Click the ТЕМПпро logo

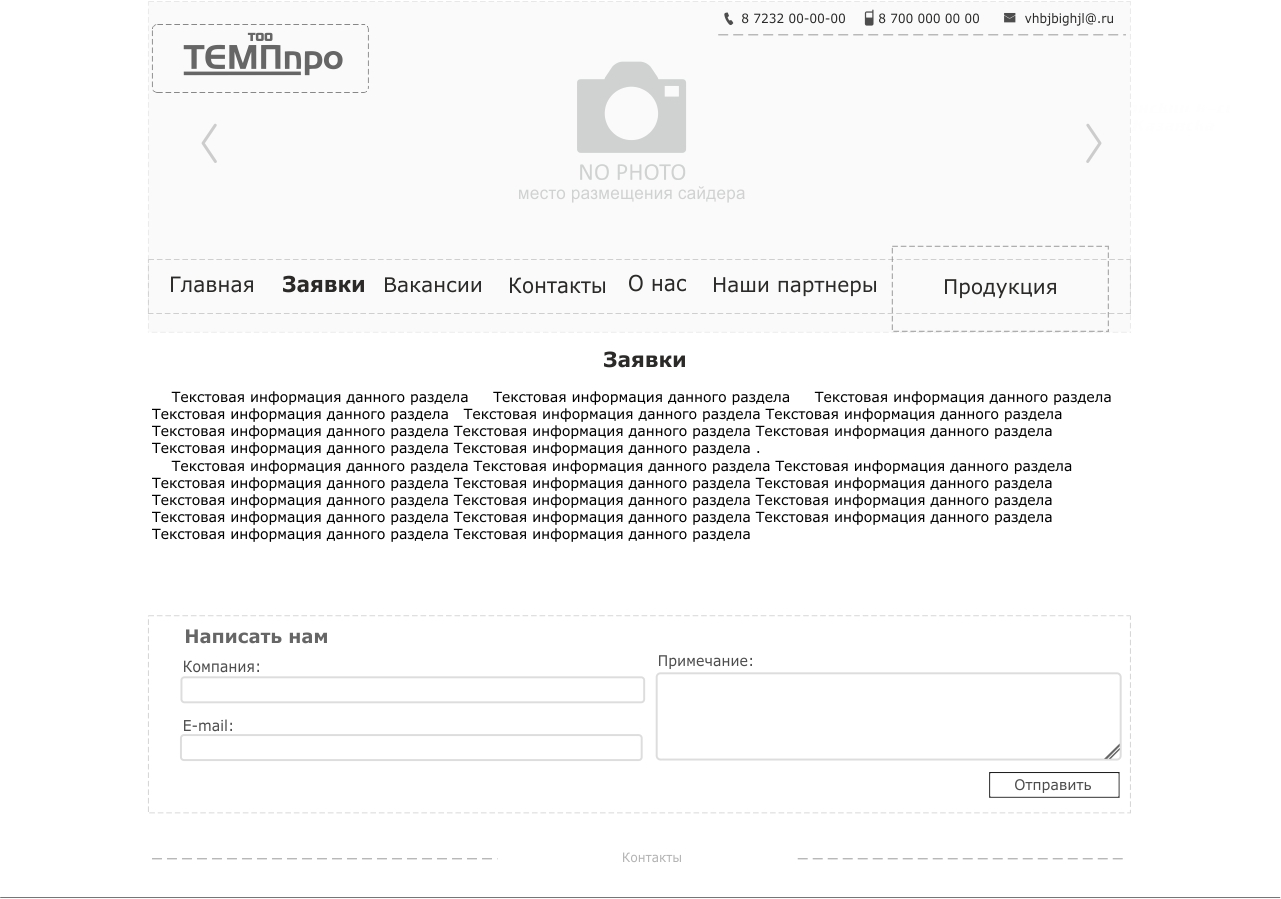(x=261, y=58)
